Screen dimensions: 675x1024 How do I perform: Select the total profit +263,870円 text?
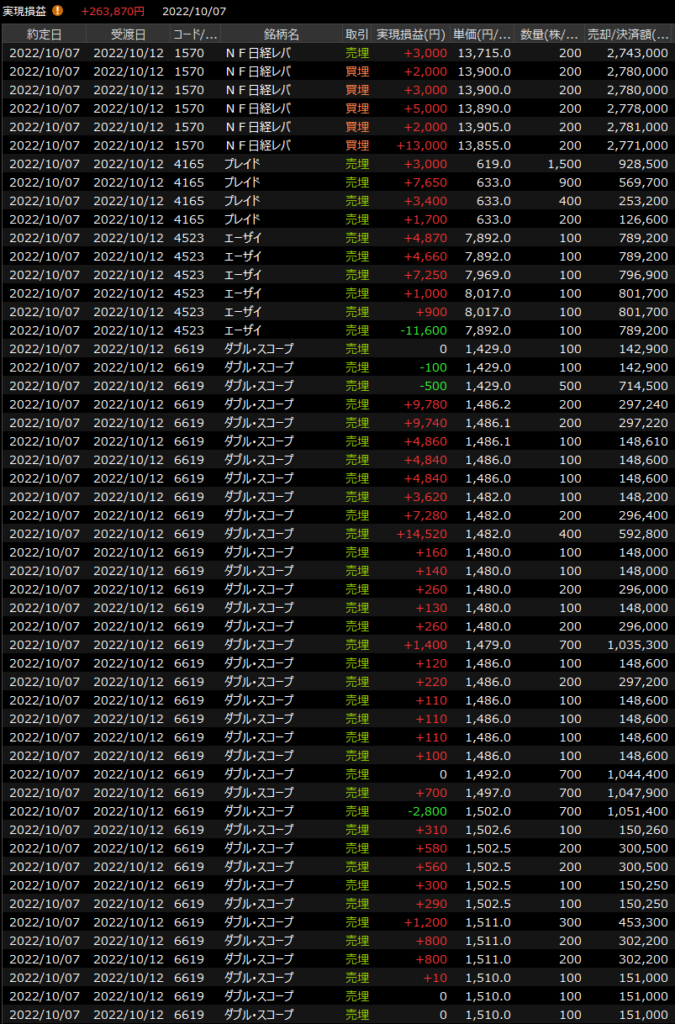pyautogui.click(x=112, y=11)
